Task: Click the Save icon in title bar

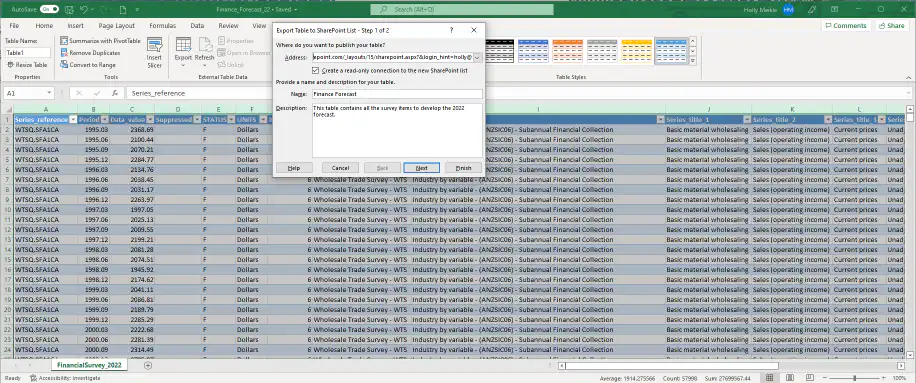Action: (x=70, y=9)
